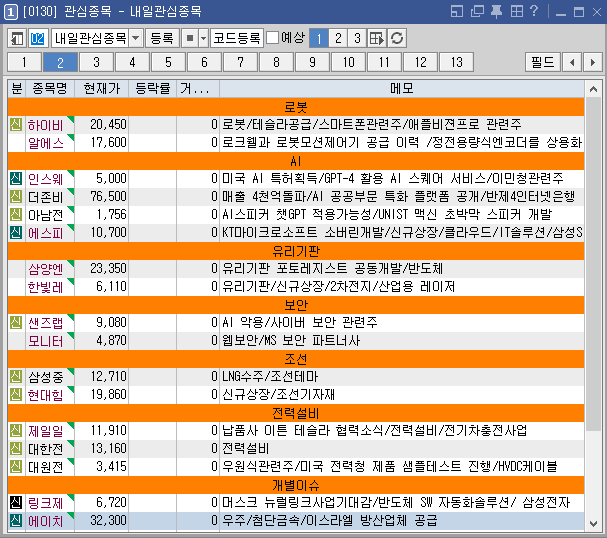Select the 유리기판 orange group header
607x538 pixels.
coord(296,251)
